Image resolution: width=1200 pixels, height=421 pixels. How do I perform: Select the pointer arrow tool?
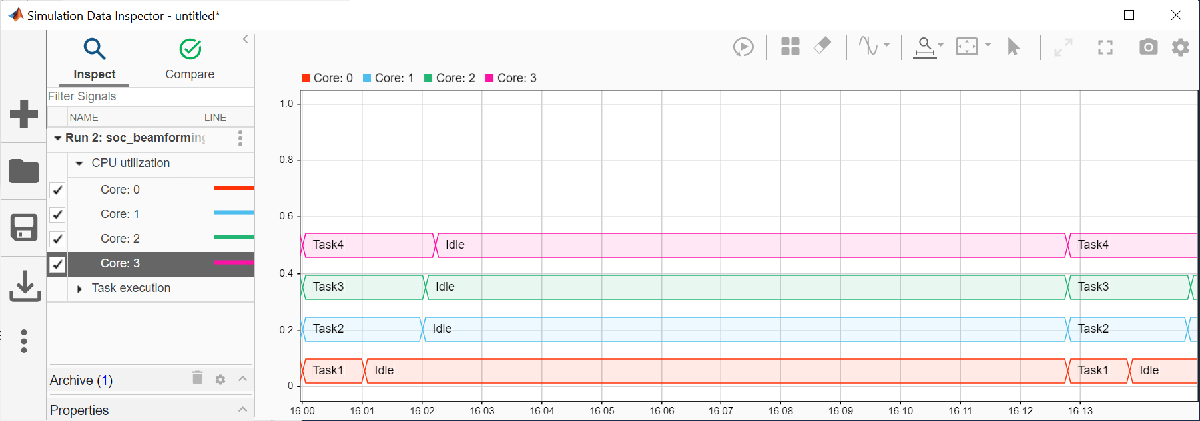(x=1013, y=47)
